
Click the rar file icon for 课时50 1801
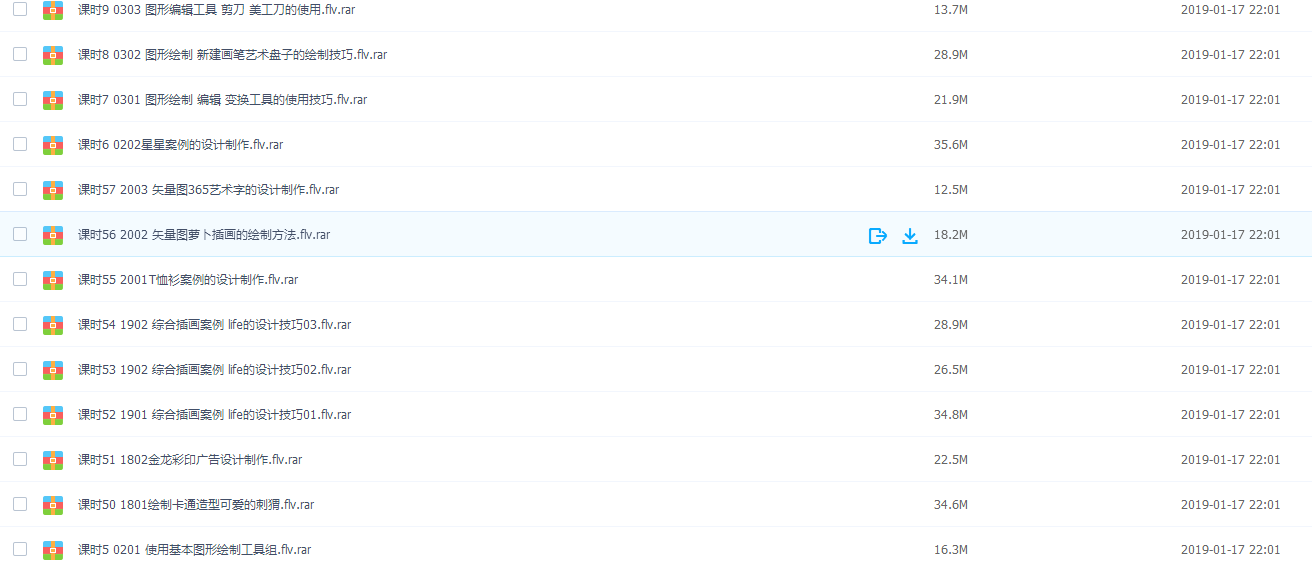point(53,505)
